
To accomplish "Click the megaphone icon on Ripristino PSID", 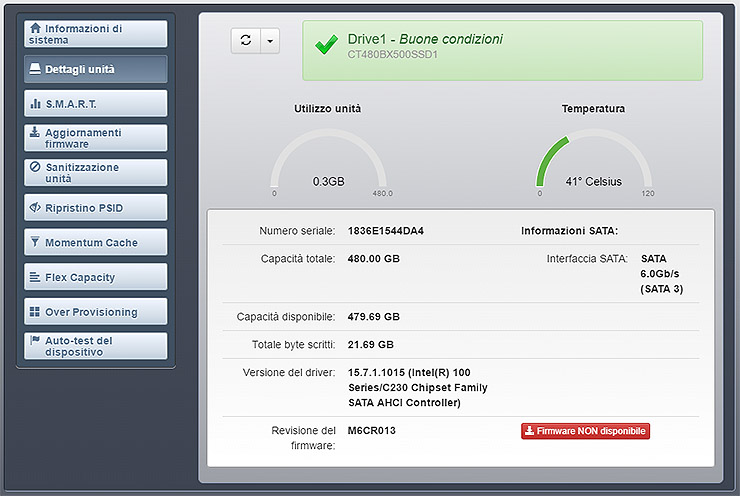I will pos(36,208).
